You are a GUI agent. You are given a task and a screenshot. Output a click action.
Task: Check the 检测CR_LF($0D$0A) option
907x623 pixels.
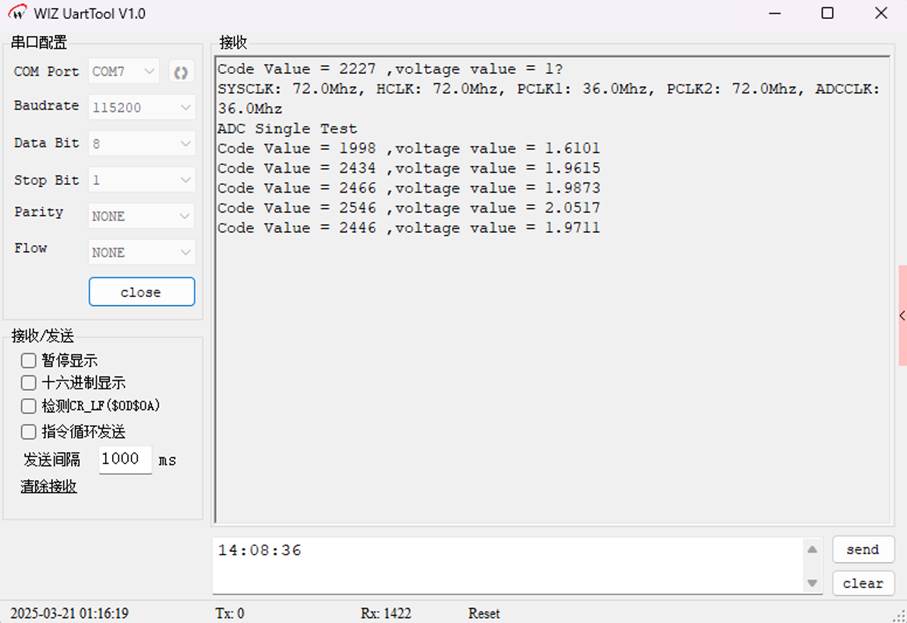[28, 406]
